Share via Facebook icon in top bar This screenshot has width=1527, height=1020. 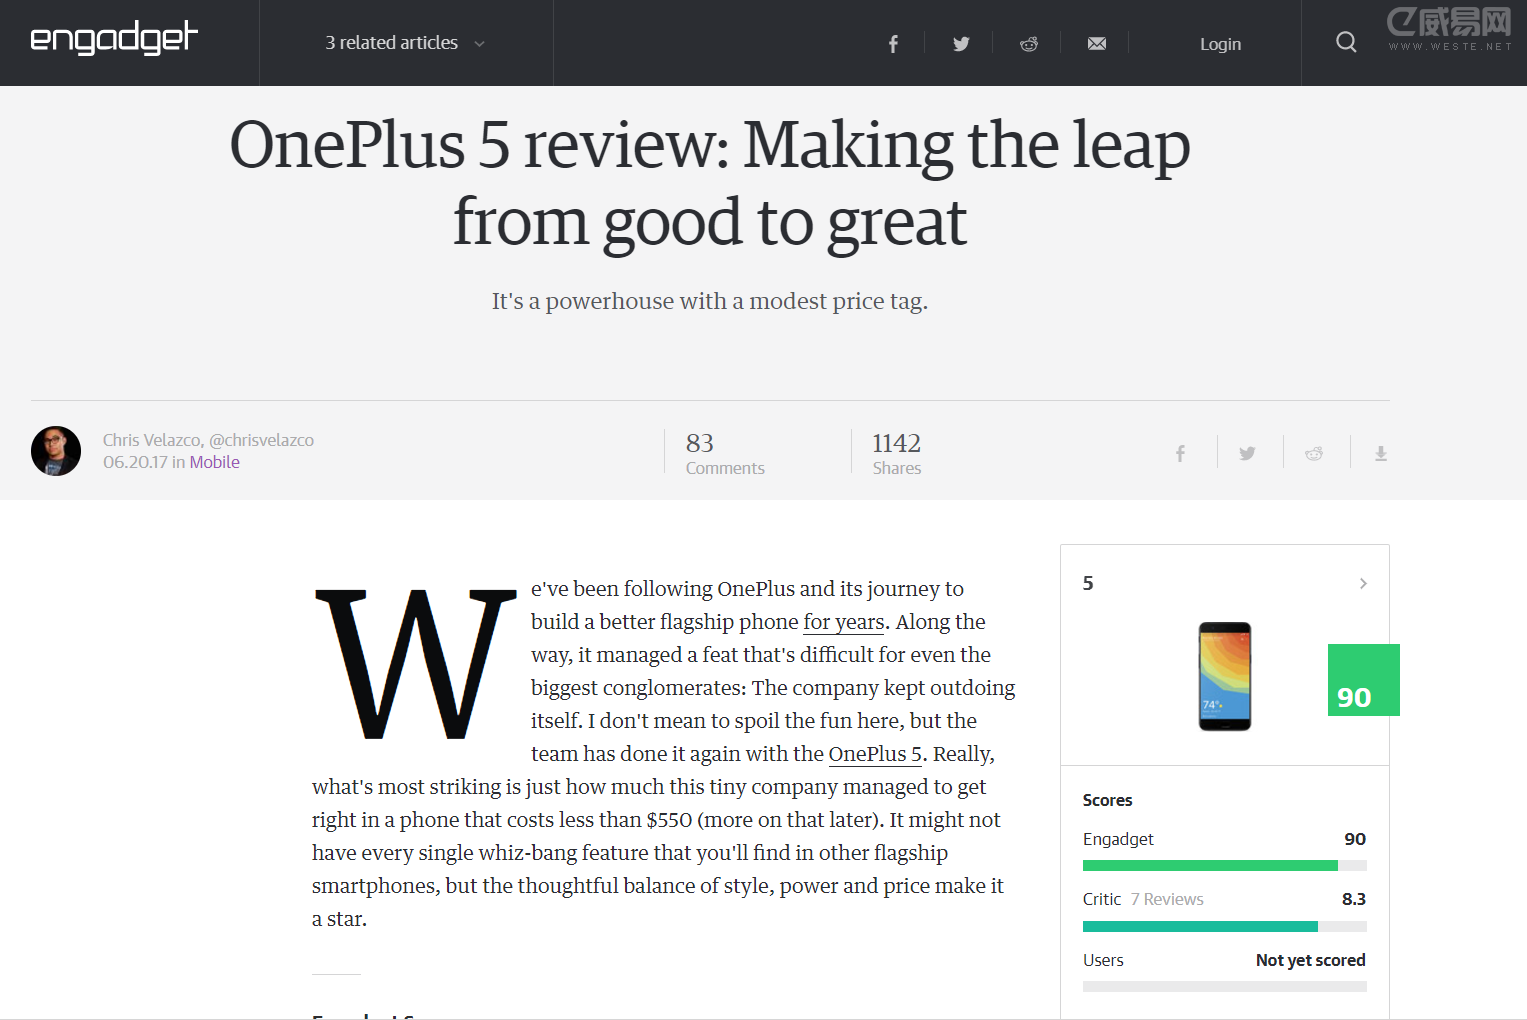pos(893,44)
